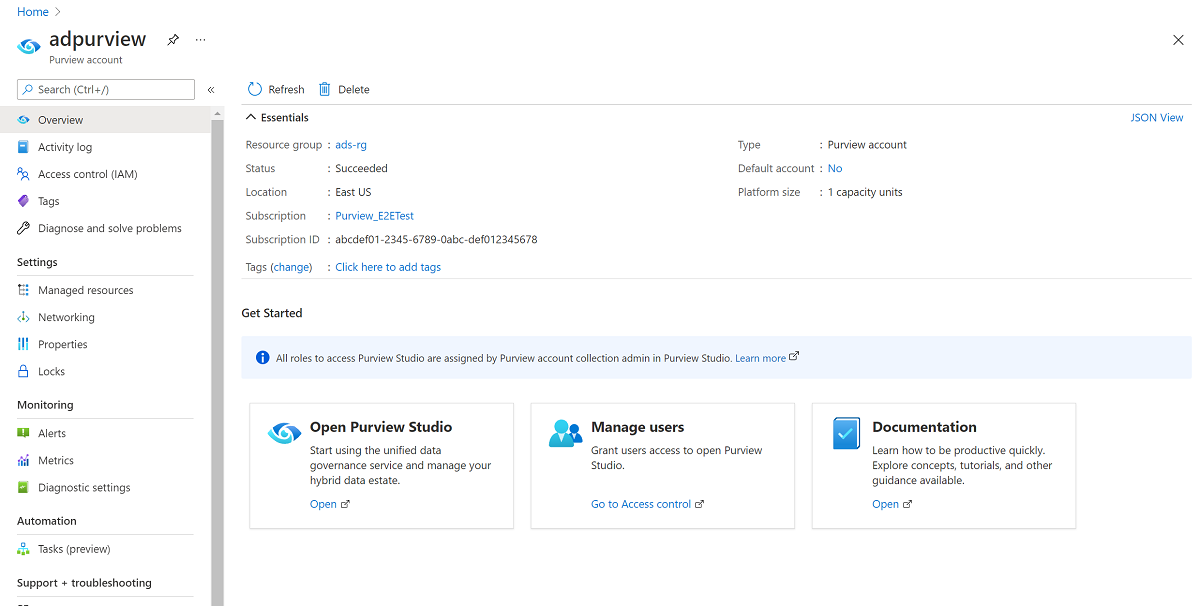
Task: Pin the adpurview resource
Action: [173, 40]
